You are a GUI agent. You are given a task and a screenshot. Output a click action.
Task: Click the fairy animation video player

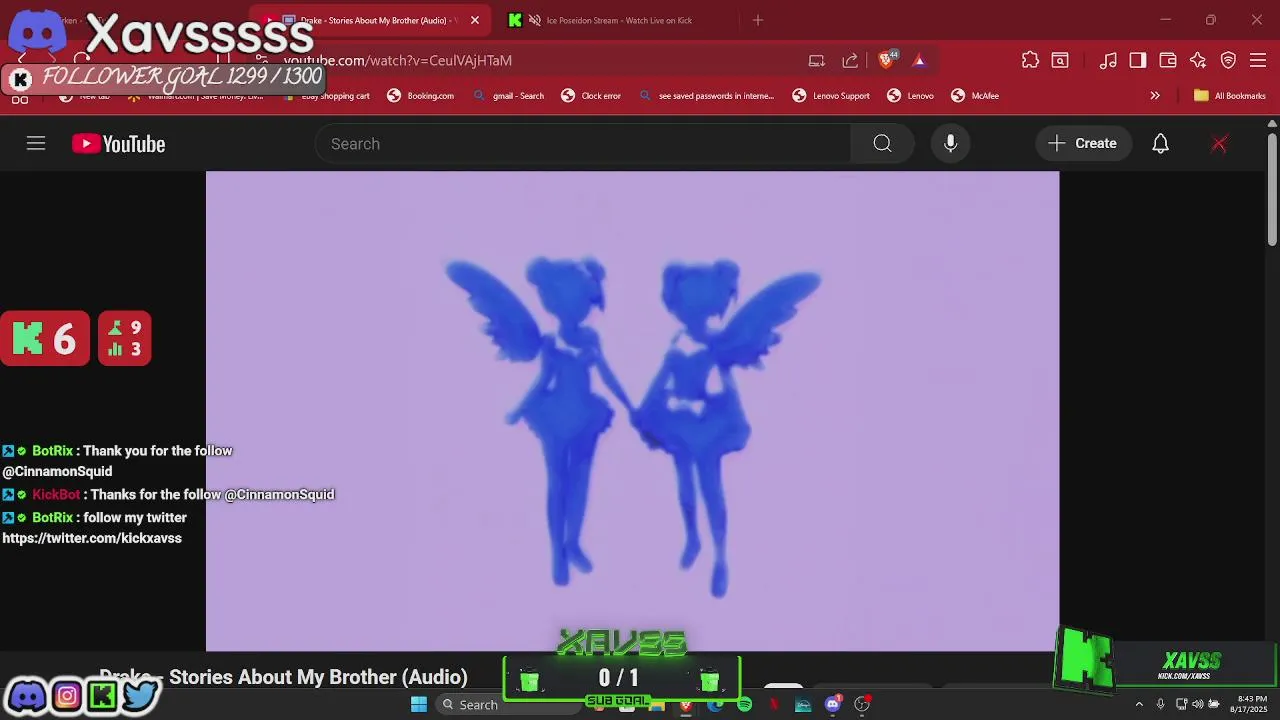coord(632,411)
